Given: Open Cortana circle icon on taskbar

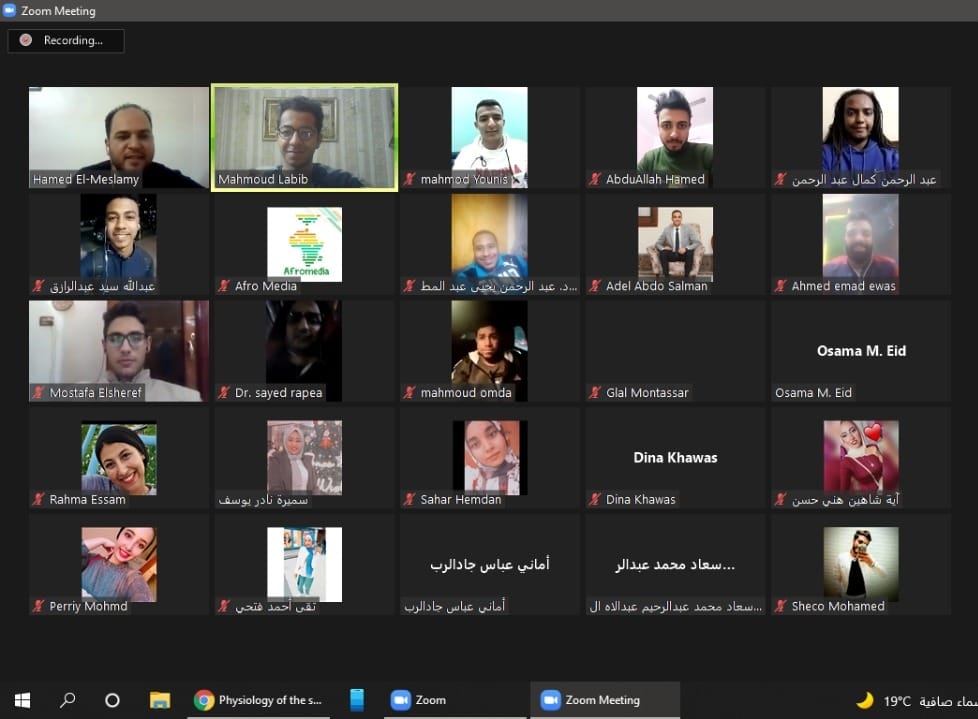Looking at the screenshot, I should point(112,700).
